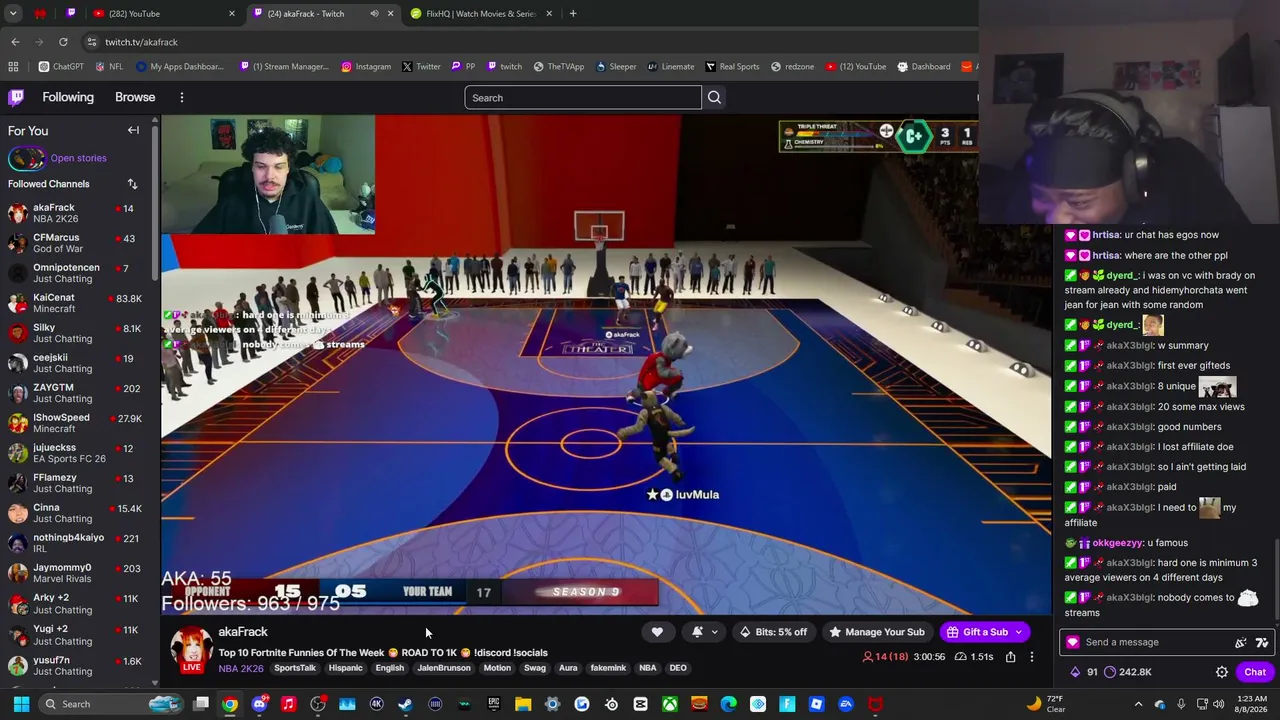The height and width of the screenshot is (720, 1280).
Task: Click the Bits diamond icon in chat
Action: click(x=1075, y=672)
